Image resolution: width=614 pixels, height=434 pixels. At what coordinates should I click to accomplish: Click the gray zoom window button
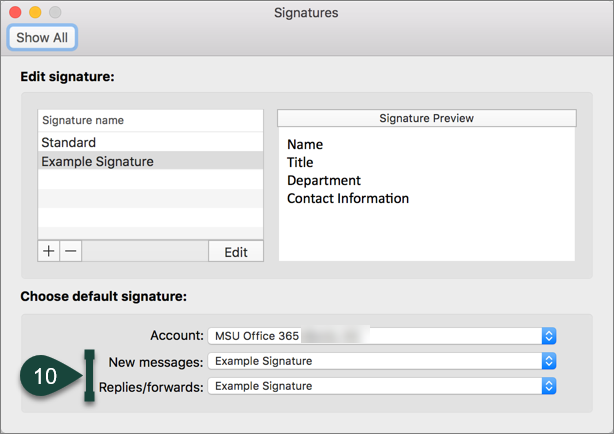click(x=54, y=13)
